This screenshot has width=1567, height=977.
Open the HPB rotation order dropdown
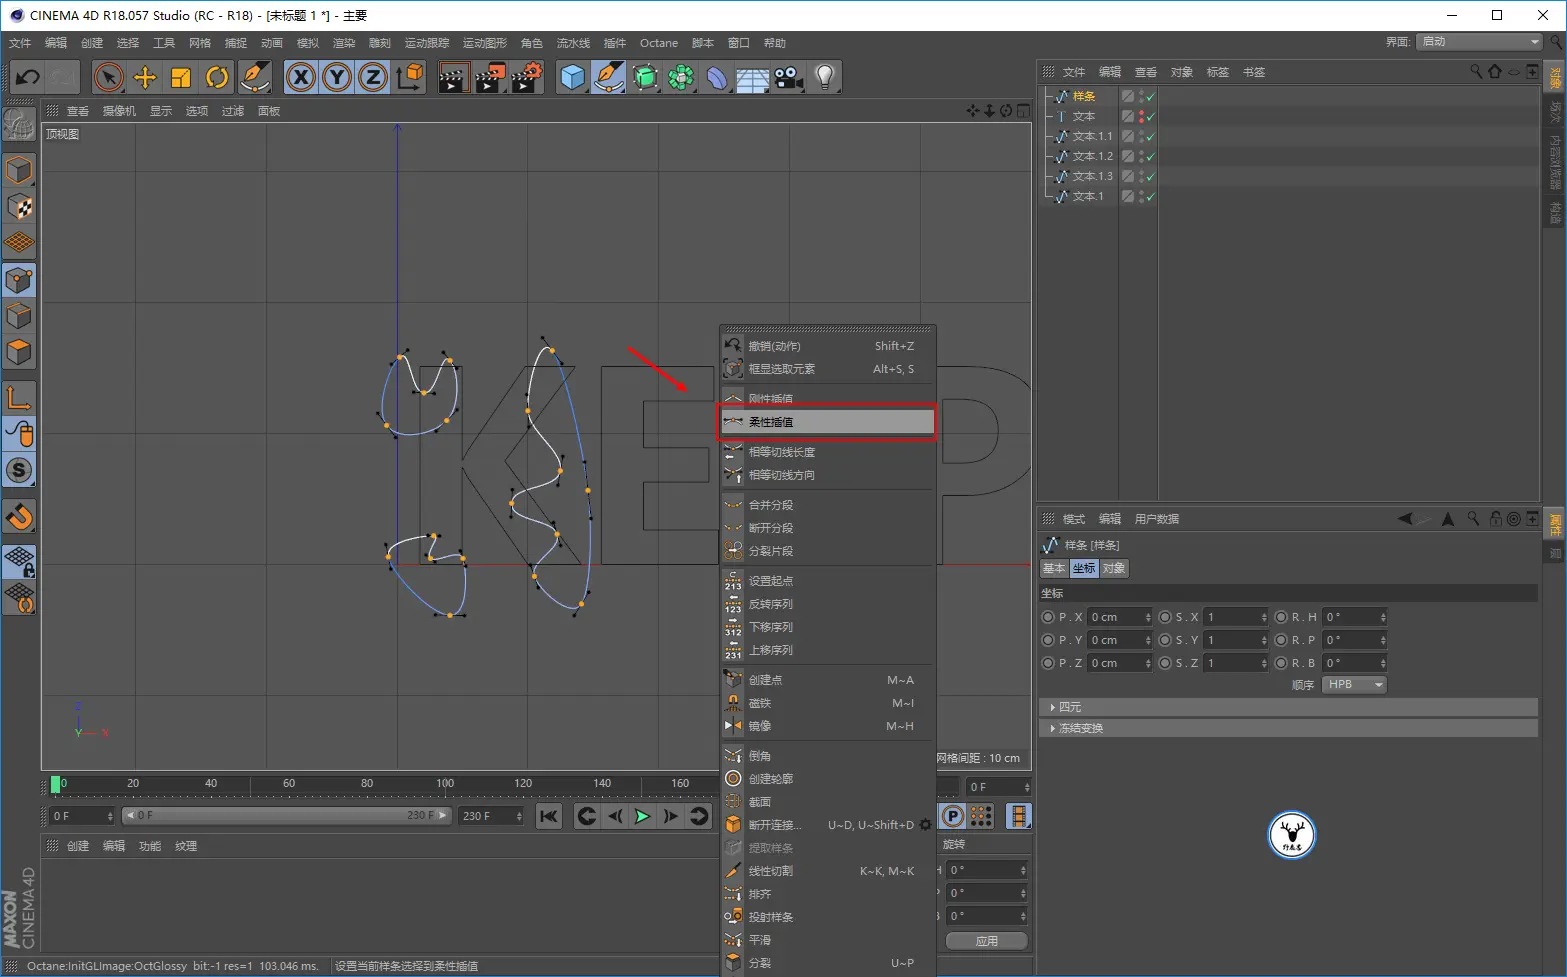click(1354, 685)
